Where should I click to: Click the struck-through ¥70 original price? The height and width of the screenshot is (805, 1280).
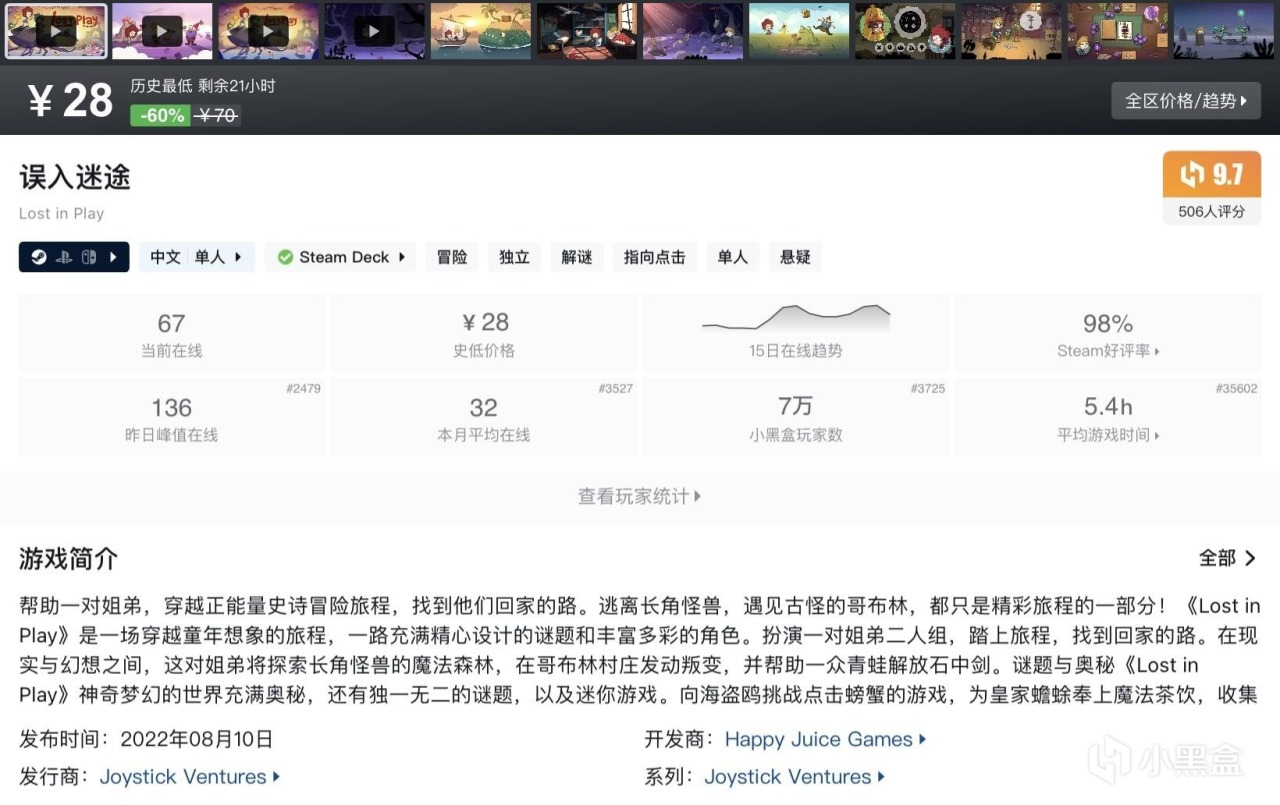[217, 116]
